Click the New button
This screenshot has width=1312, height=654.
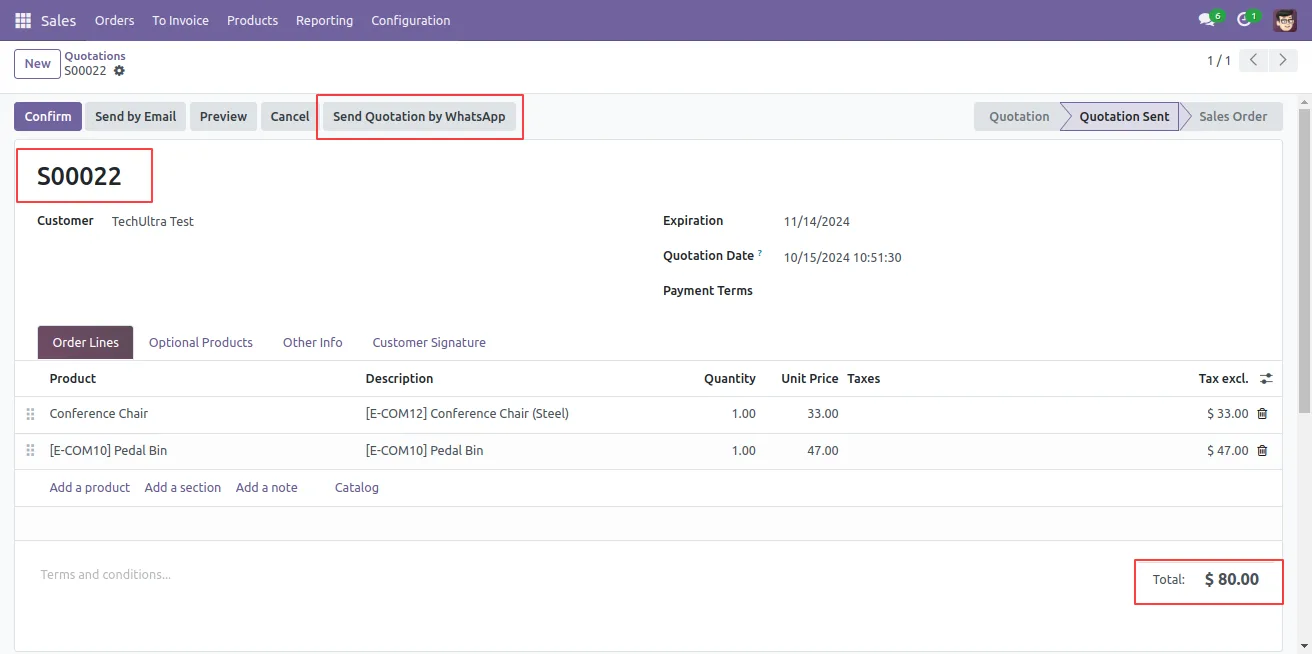tap(38, 63)
